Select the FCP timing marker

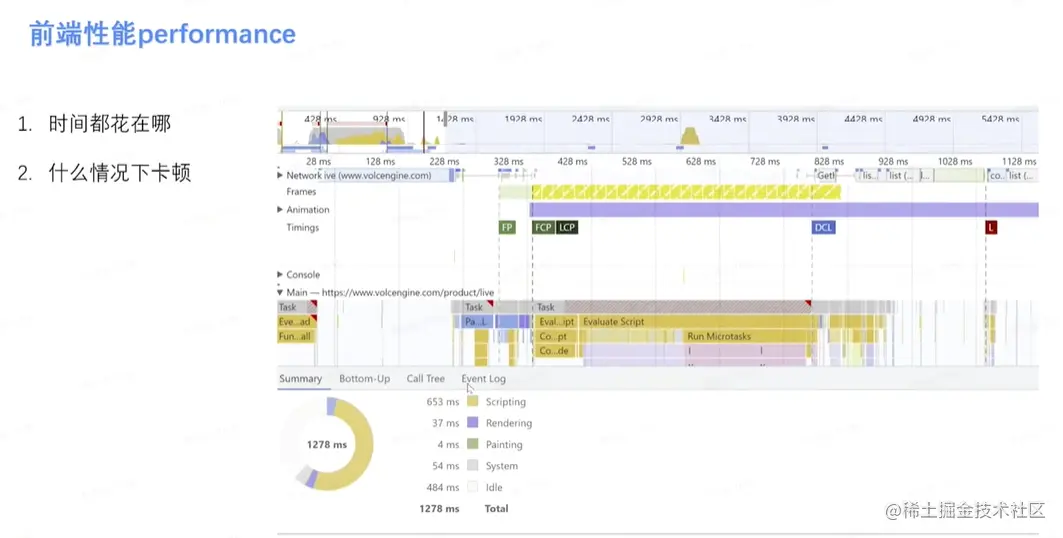point(543,228)
